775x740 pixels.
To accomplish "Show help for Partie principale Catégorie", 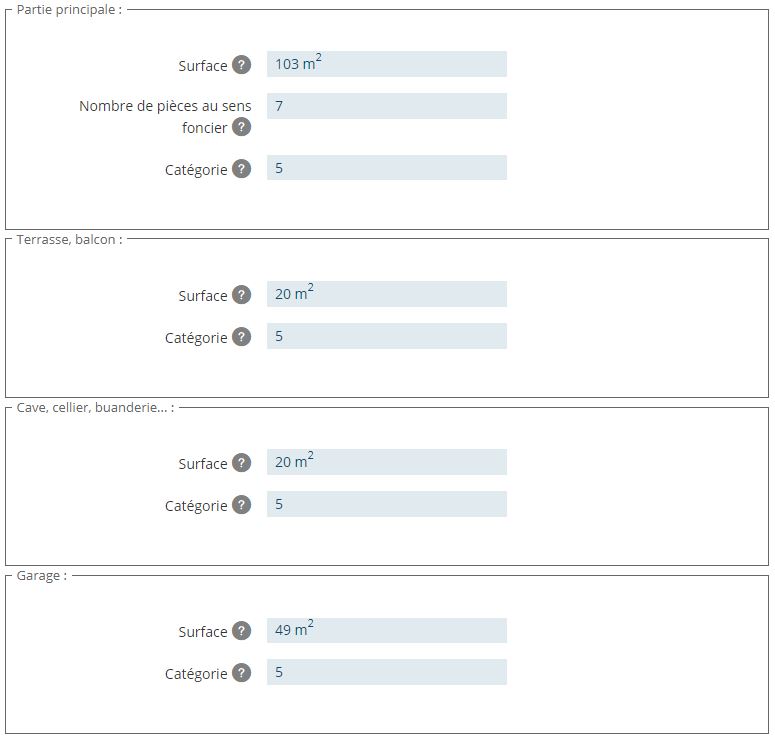I will pyautogui.click(x=241, y=169).
